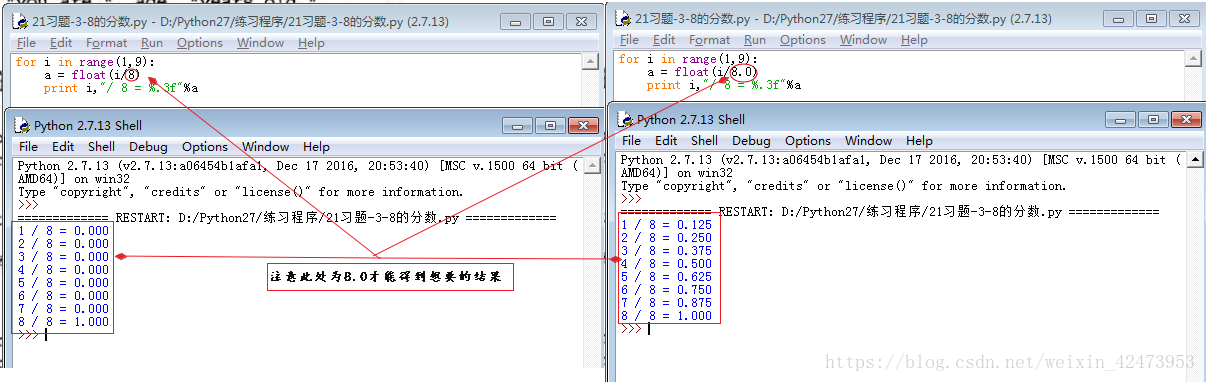1206x382 pixels.
Task: Open Window menu in left editor window
Action: pos(260,43)
